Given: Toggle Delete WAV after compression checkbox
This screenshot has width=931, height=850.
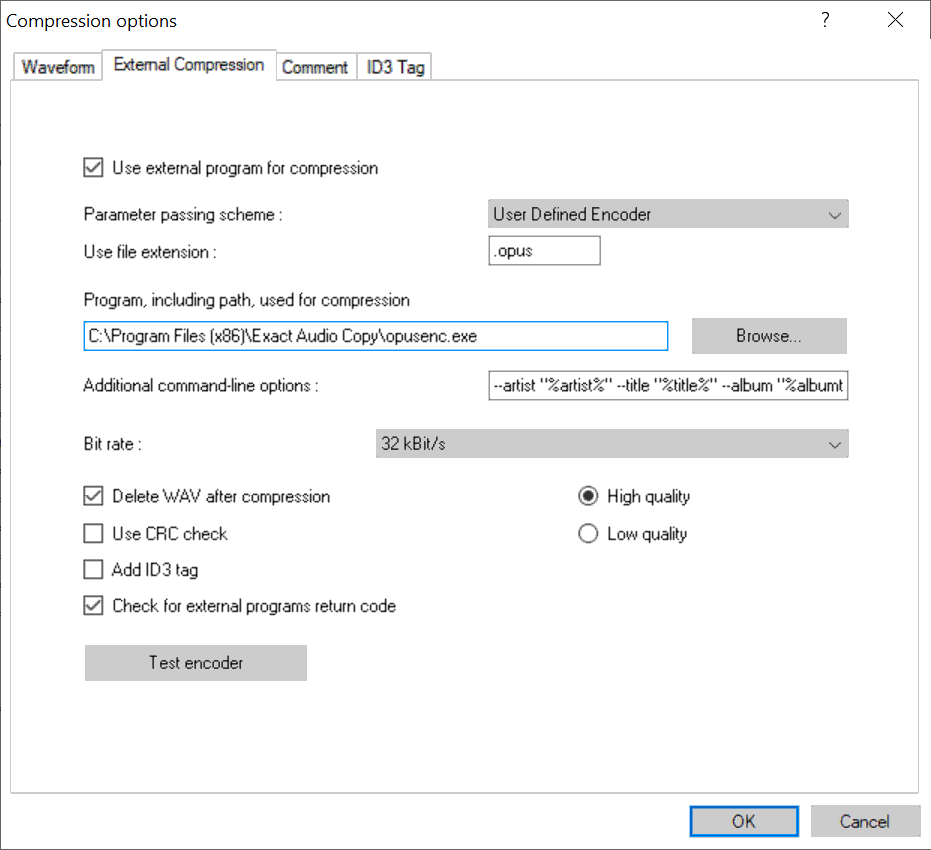Looking at the screenshot, I should coord(94,496).
